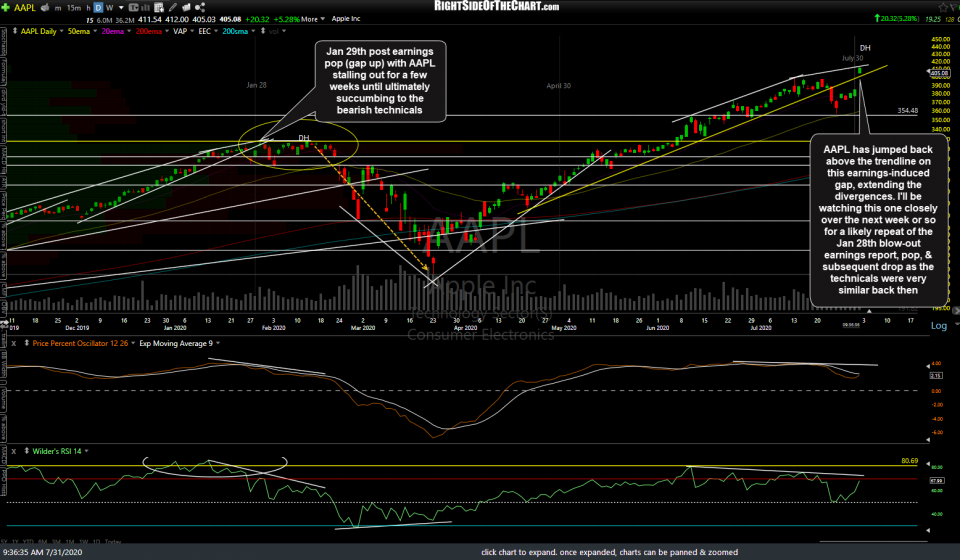Click the print chart icon
The height and width of the screenshot is (560, 960).
pyautogui.click(x=45, y=8)
